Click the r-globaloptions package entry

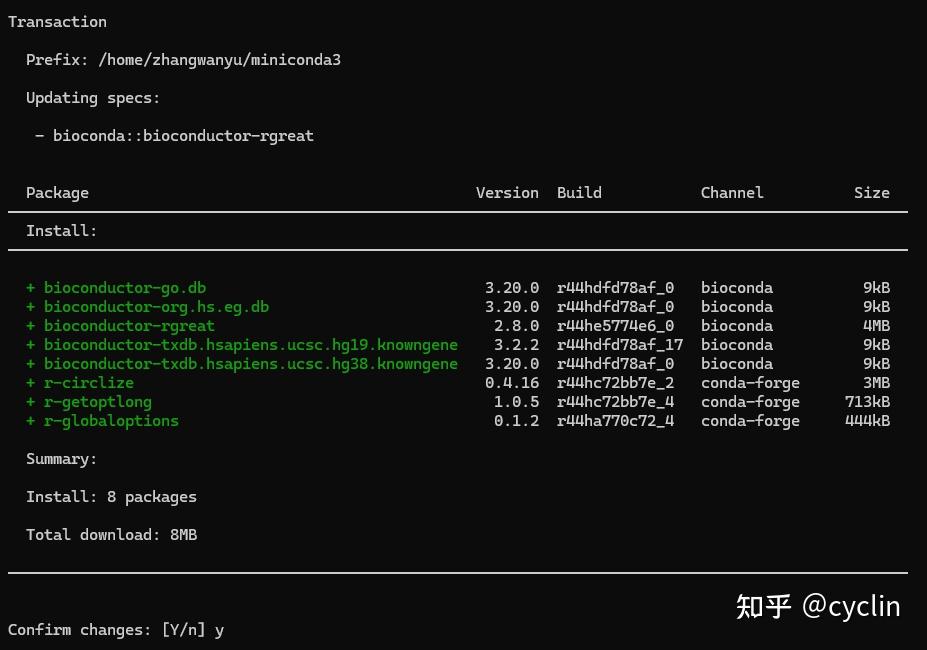coord(110,420)
